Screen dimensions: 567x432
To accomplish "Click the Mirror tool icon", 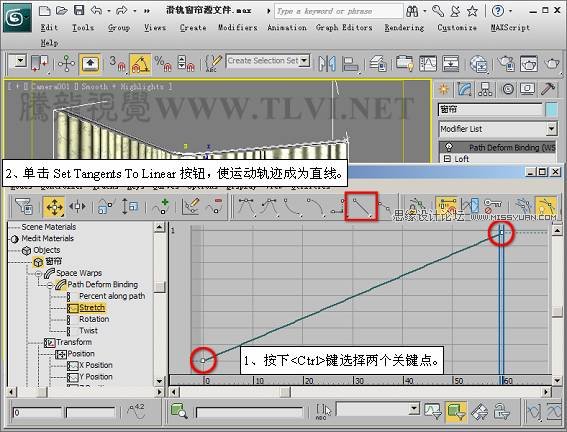I will click(327, 64).
